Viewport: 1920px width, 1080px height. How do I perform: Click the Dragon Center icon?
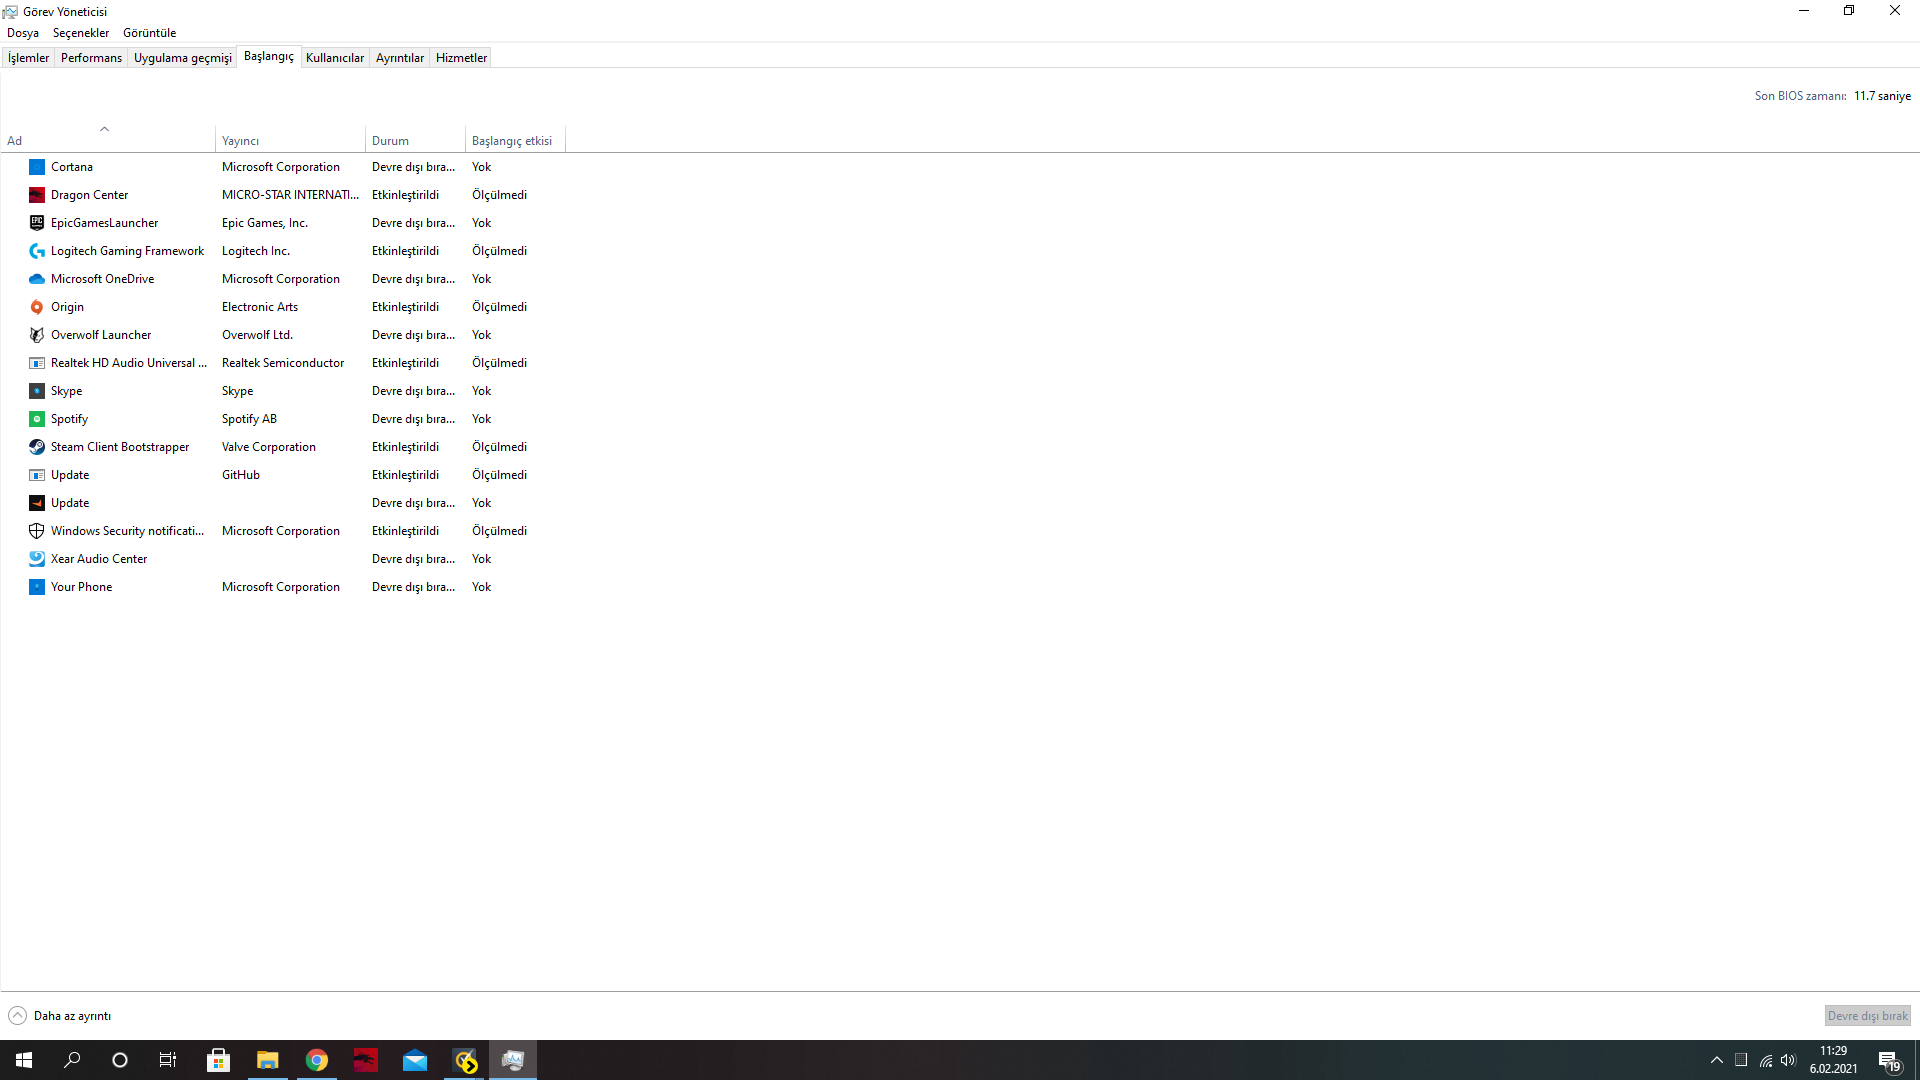coord(37,195)
